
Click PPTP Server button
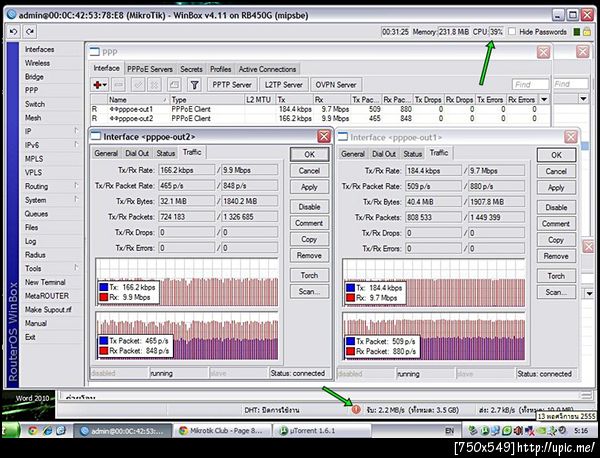pyautogui.click(x=232, y=85)
